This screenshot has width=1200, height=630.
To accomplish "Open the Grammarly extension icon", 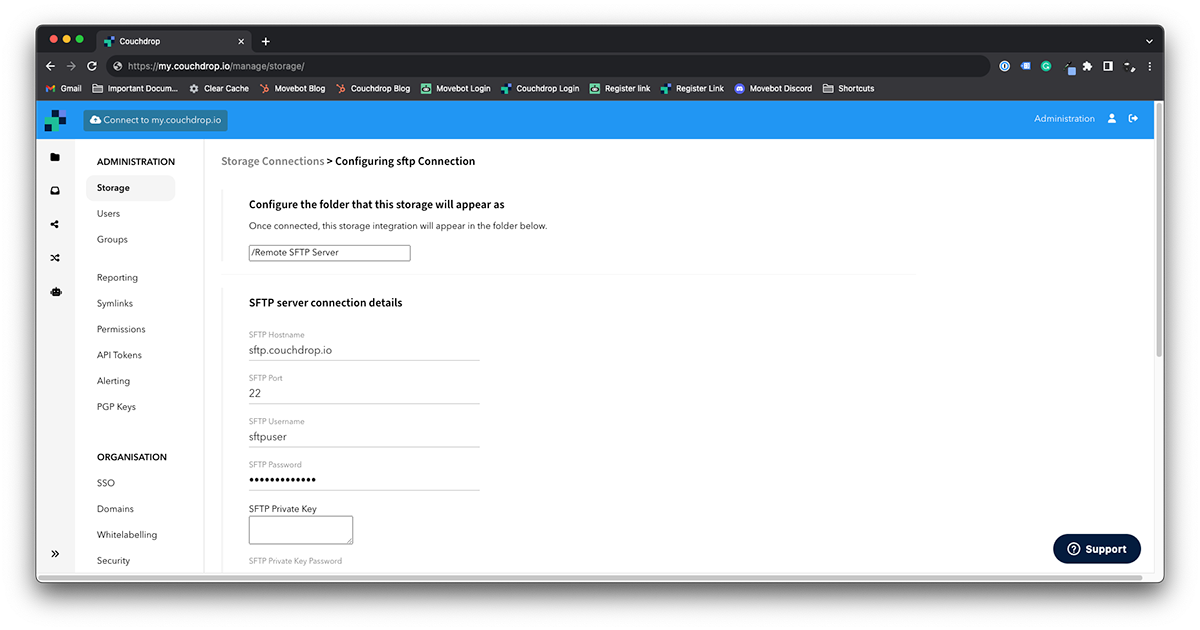I will (1046, 65).
